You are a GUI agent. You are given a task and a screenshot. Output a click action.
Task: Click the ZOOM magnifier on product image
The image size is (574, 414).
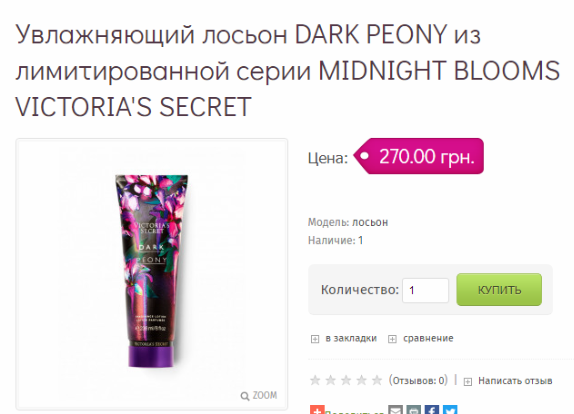258,396
